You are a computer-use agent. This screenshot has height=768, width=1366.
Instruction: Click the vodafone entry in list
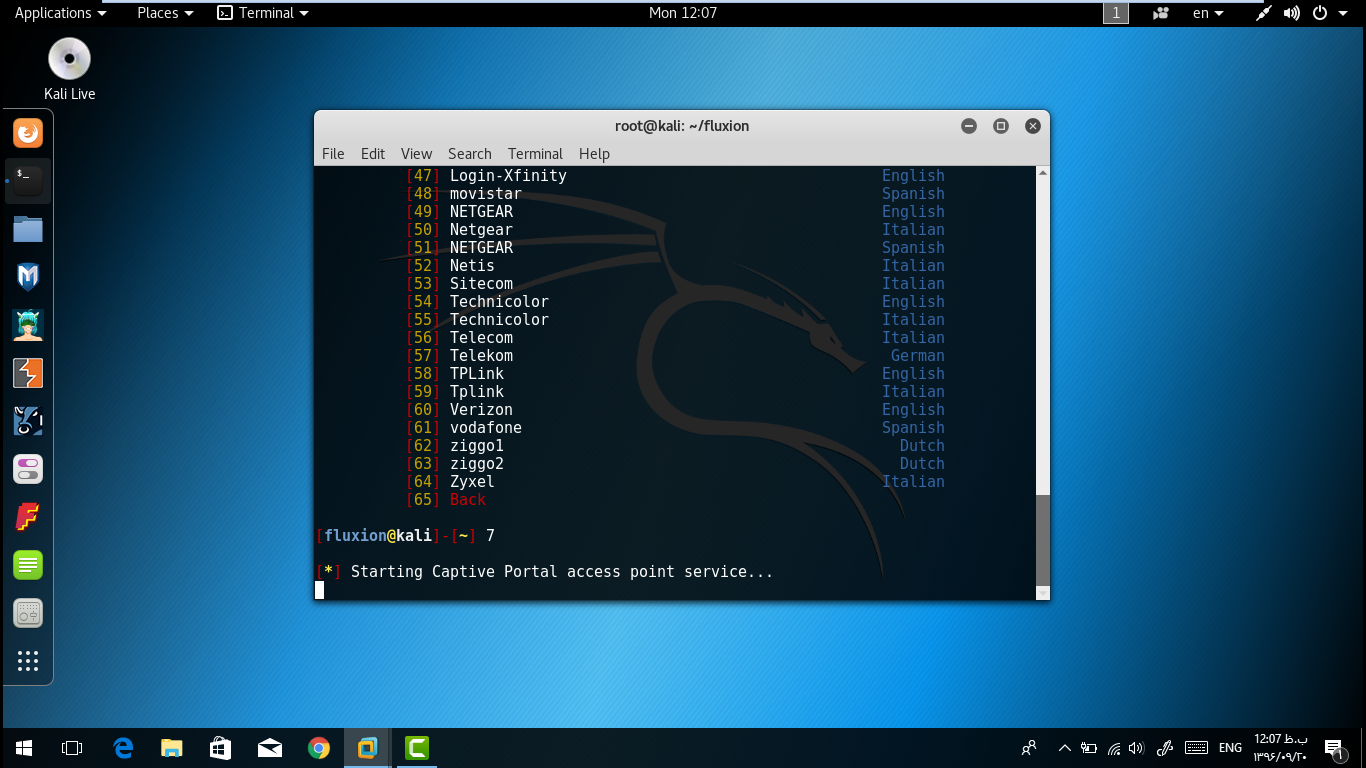[486, 428]
